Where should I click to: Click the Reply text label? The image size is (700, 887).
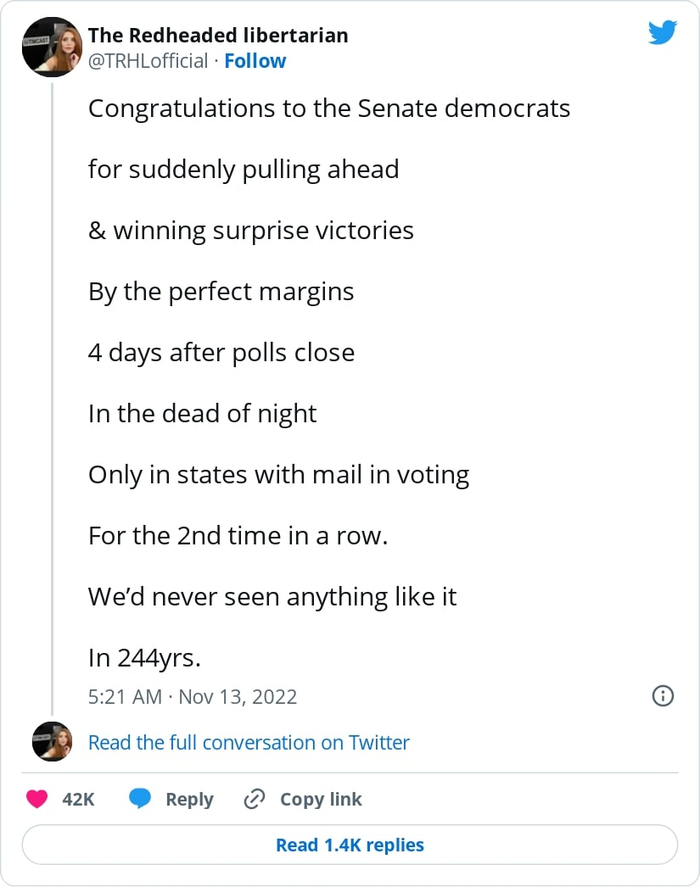[189, 799]
